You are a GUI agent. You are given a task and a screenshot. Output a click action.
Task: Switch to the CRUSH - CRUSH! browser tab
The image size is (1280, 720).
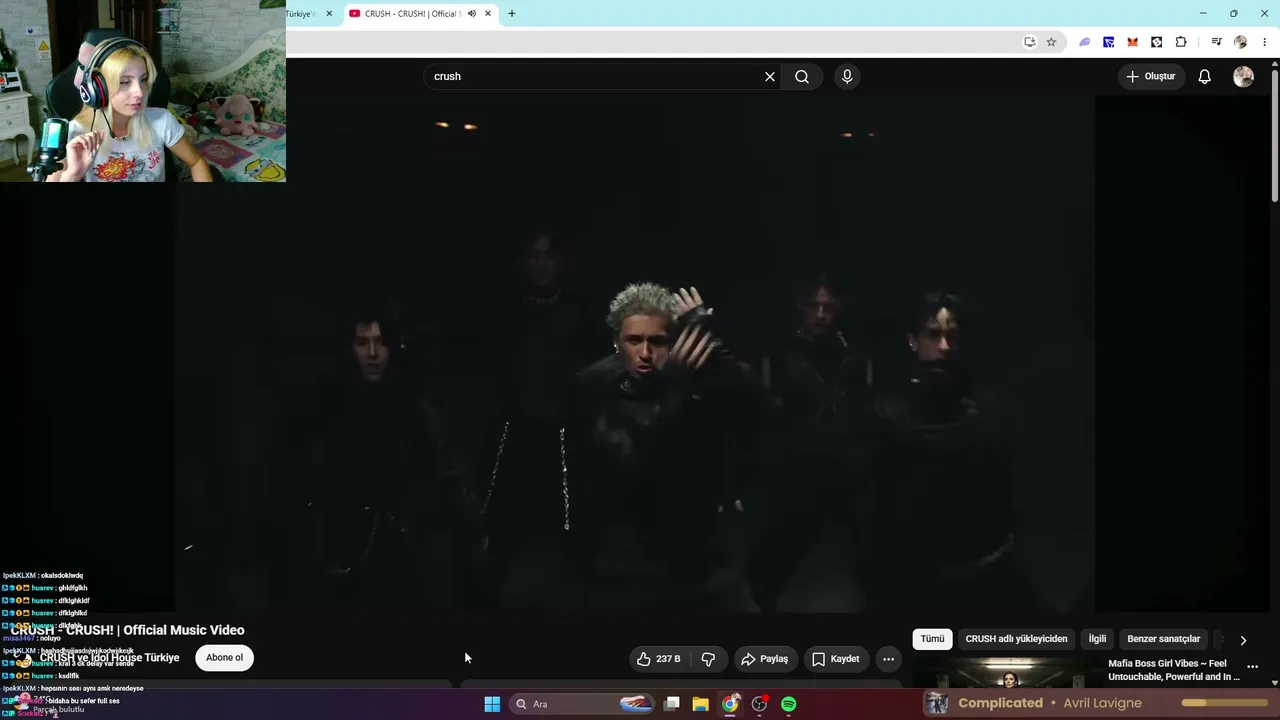(412, 14)
